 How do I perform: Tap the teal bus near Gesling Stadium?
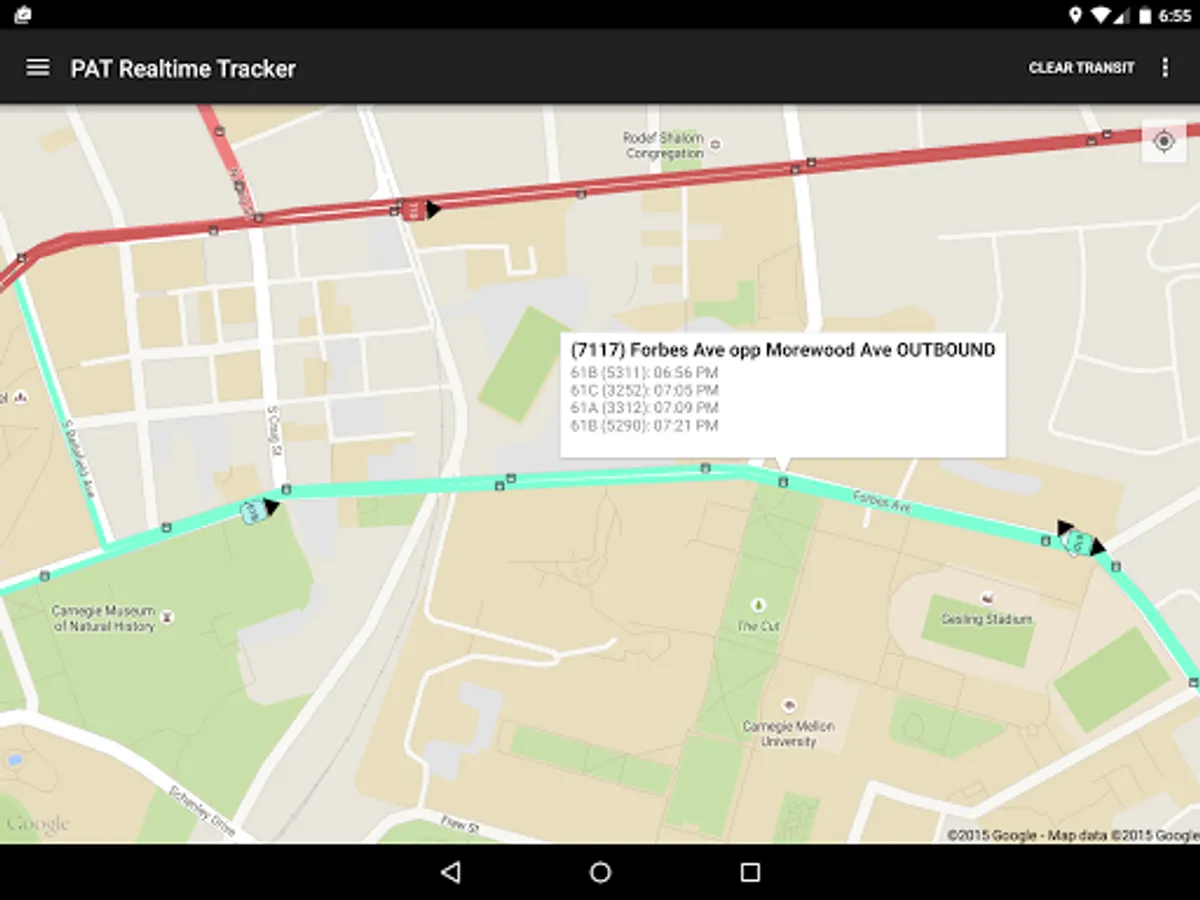pyautogui.click(x=1077, y=542)
